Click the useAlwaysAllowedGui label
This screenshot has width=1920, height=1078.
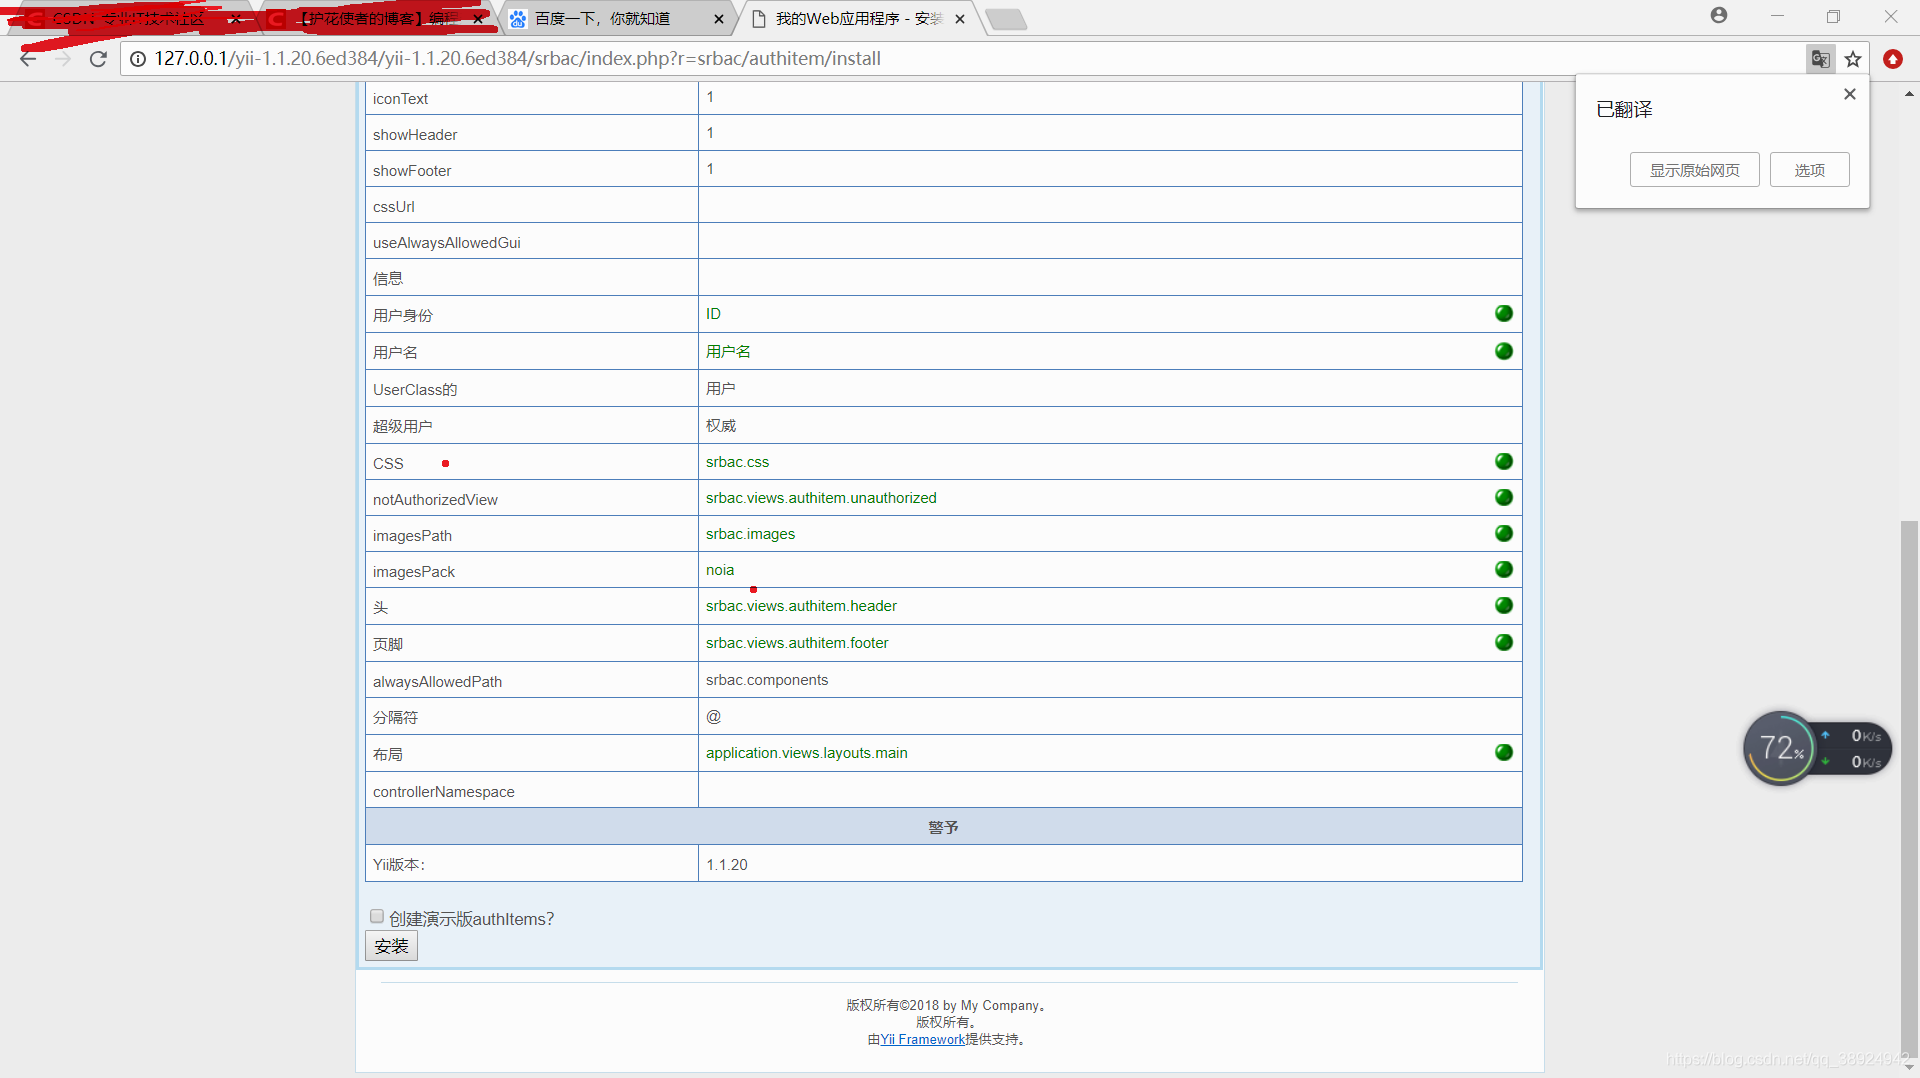(x=446, y=243)
